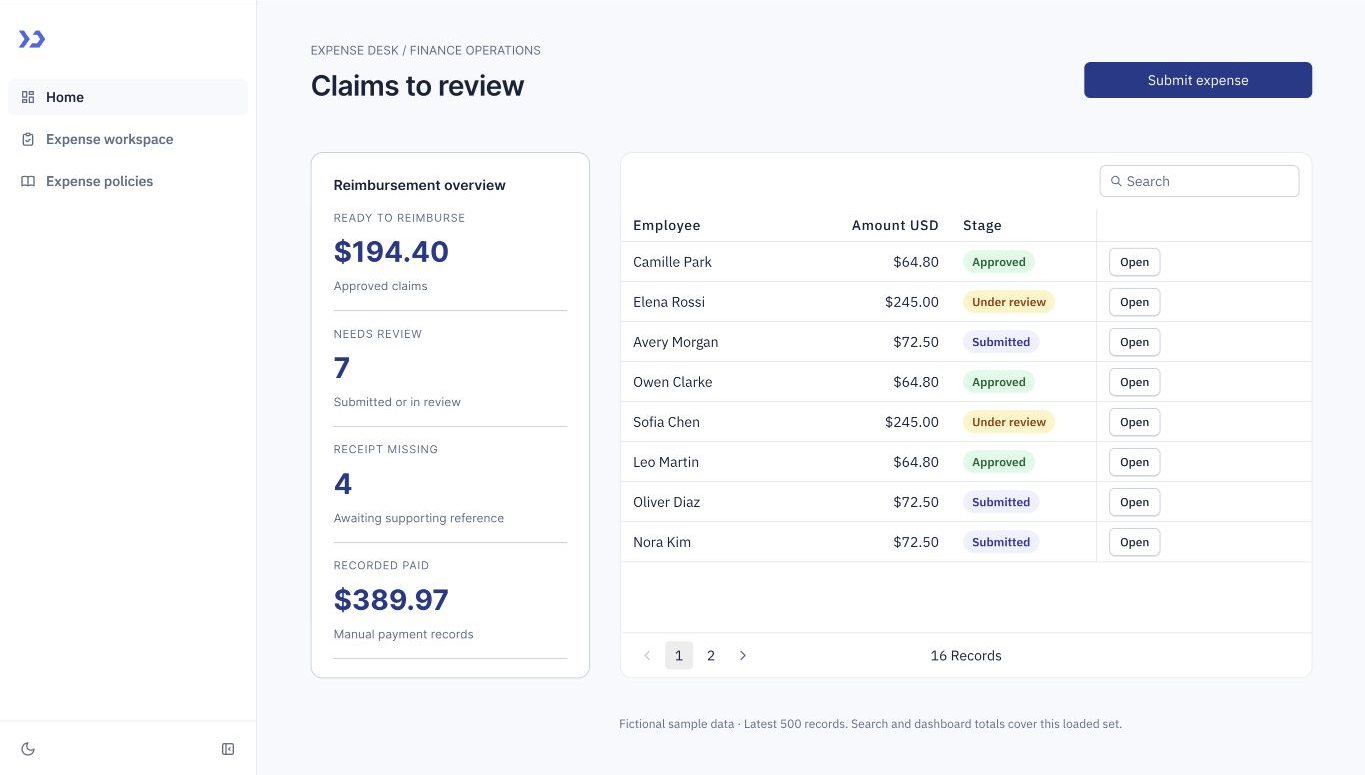Click the $194.40 ready to reimburse value

(x=391, y=251)
